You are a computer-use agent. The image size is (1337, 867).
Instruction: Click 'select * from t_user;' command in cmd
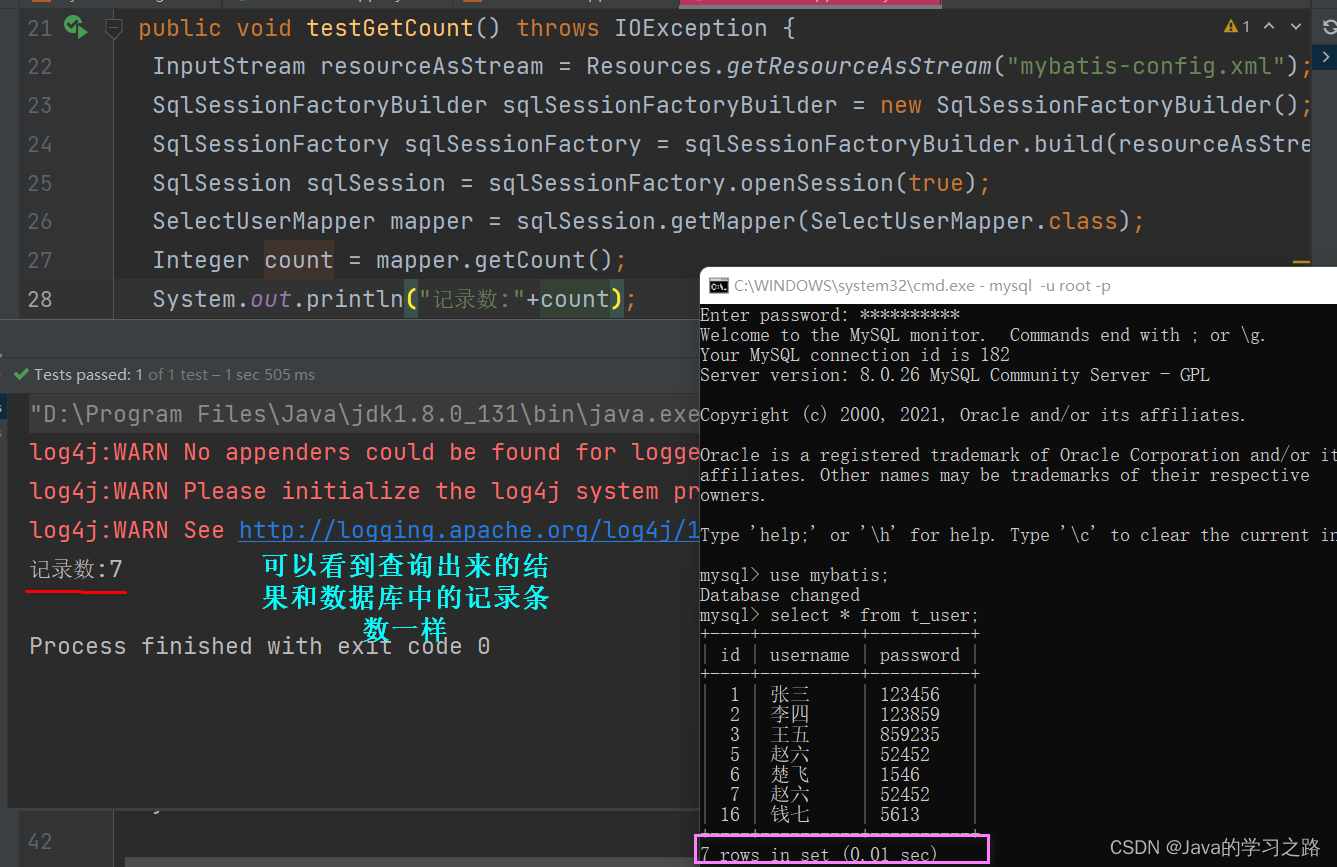tap(874, 615)
